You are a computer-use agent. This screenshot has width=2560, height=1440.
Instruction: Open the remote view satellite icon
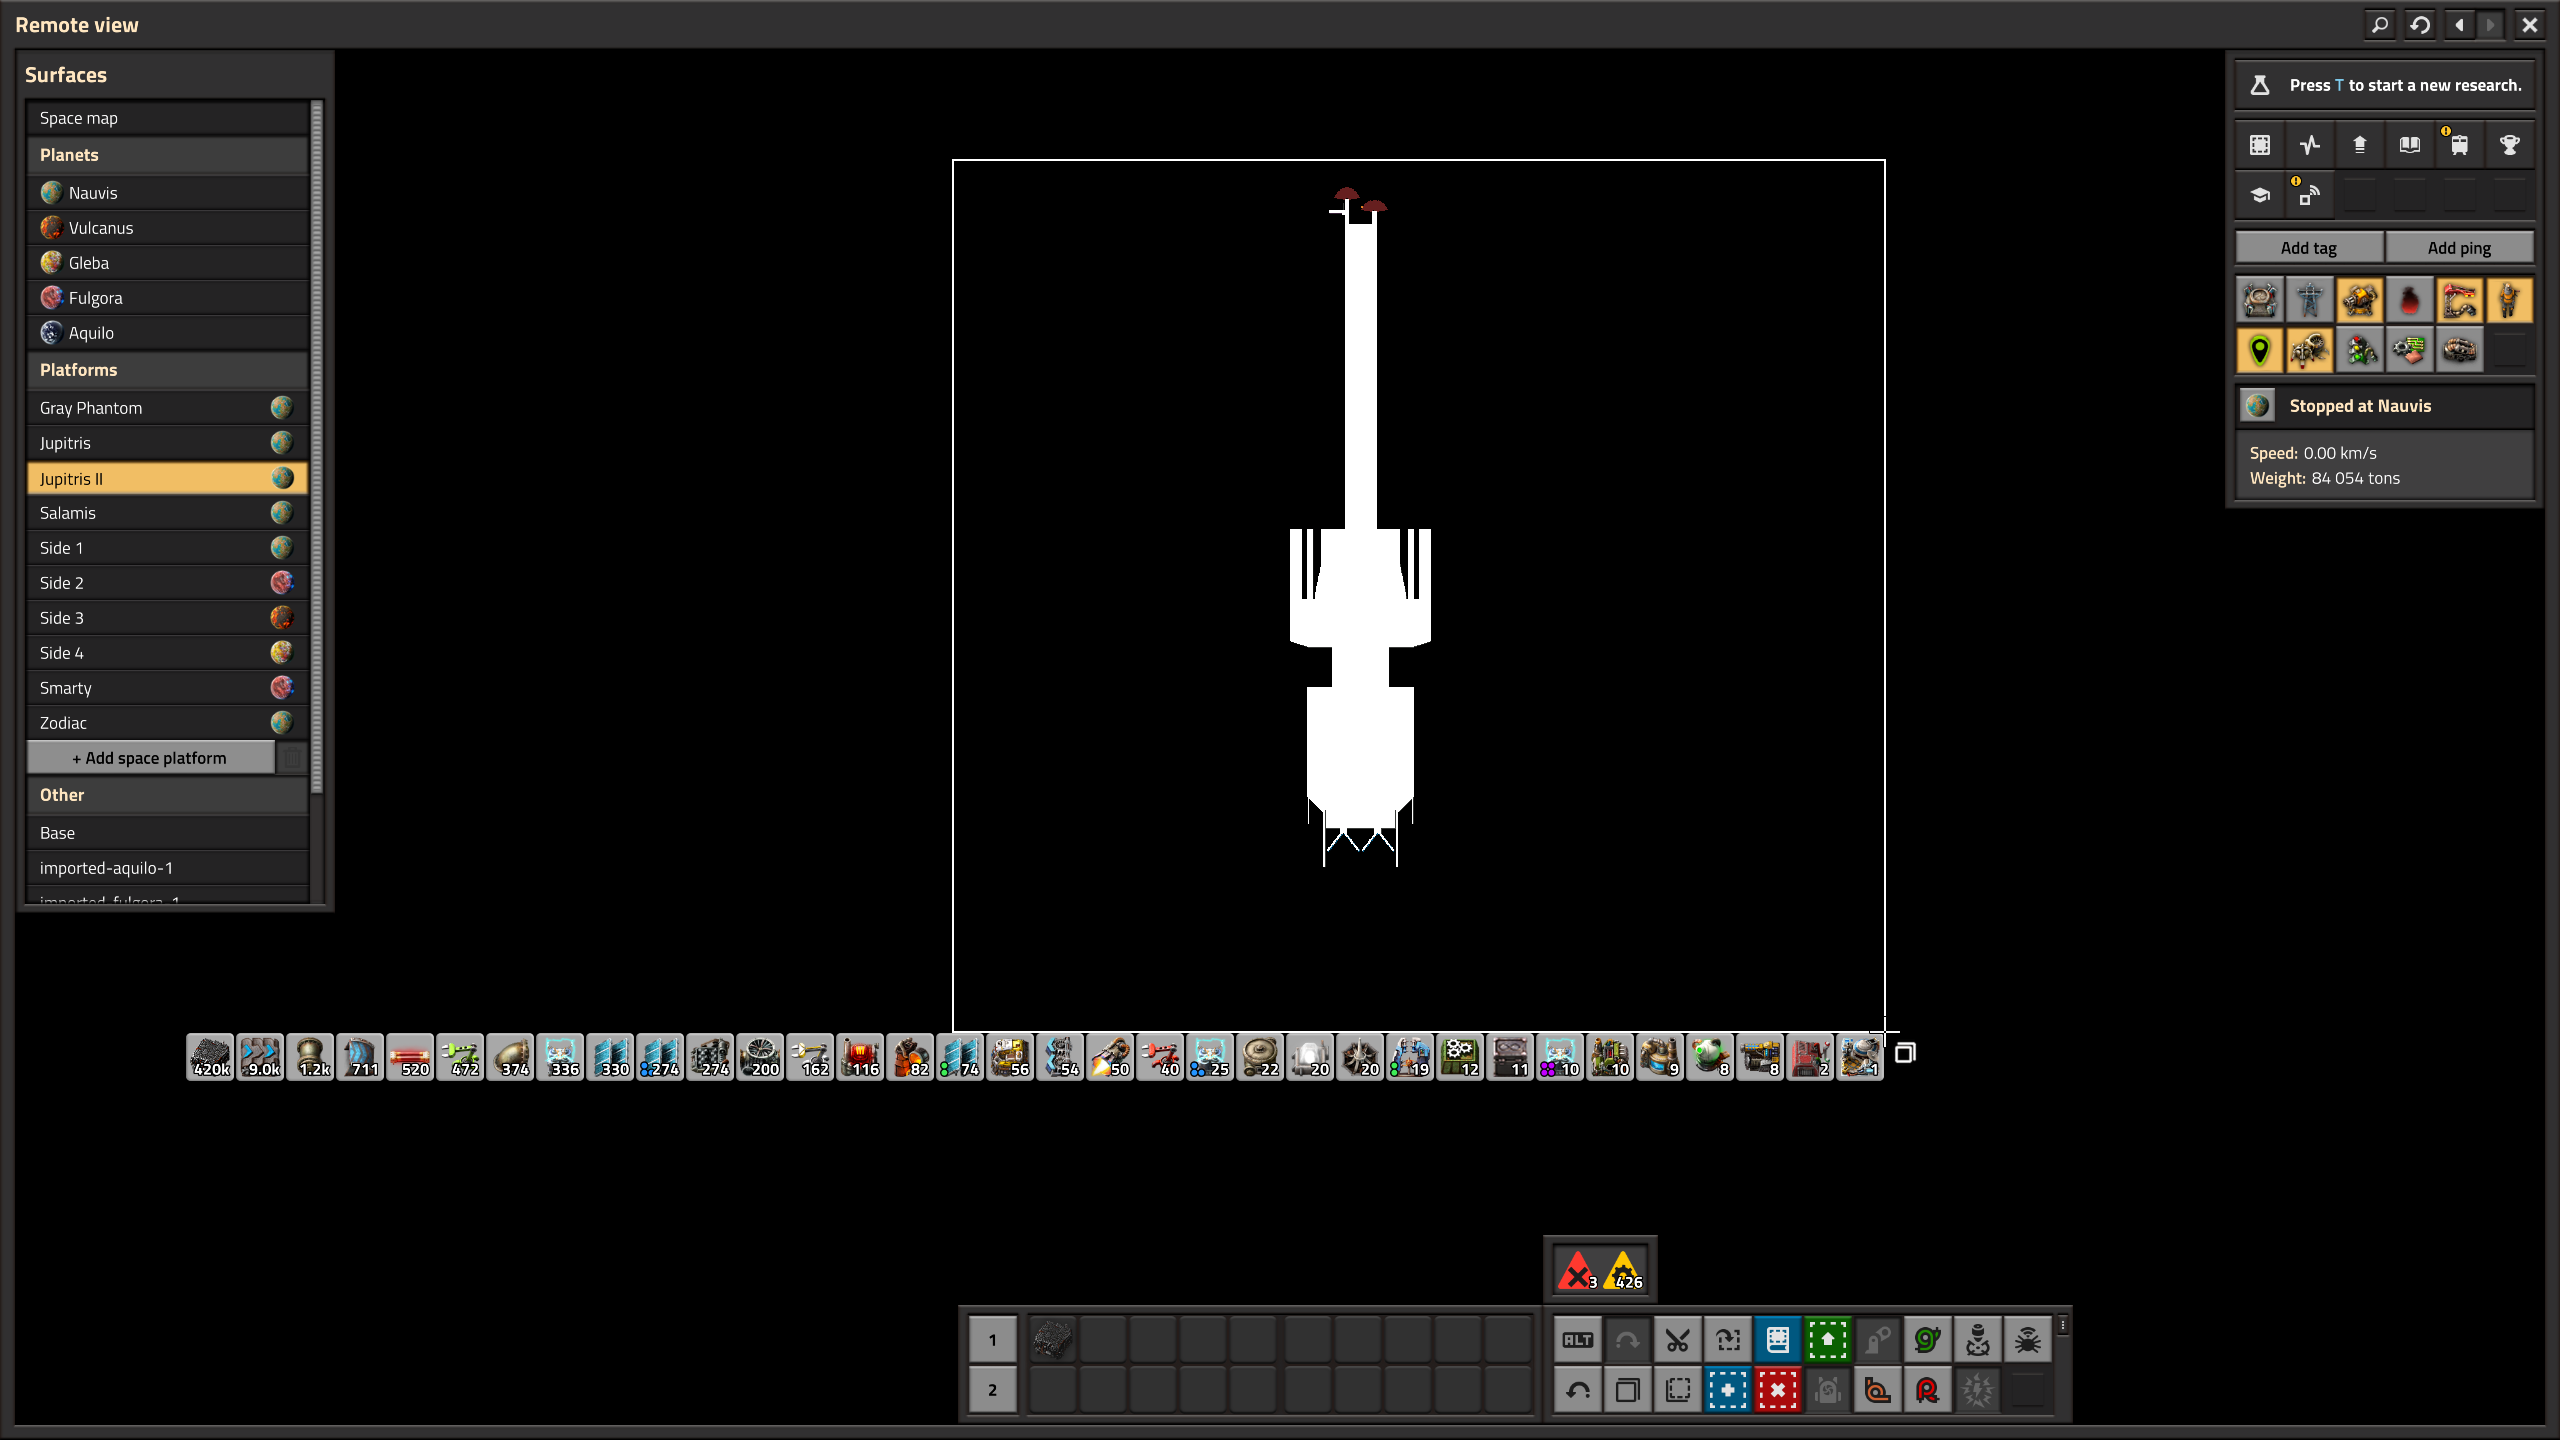(x=2309, y=195)
